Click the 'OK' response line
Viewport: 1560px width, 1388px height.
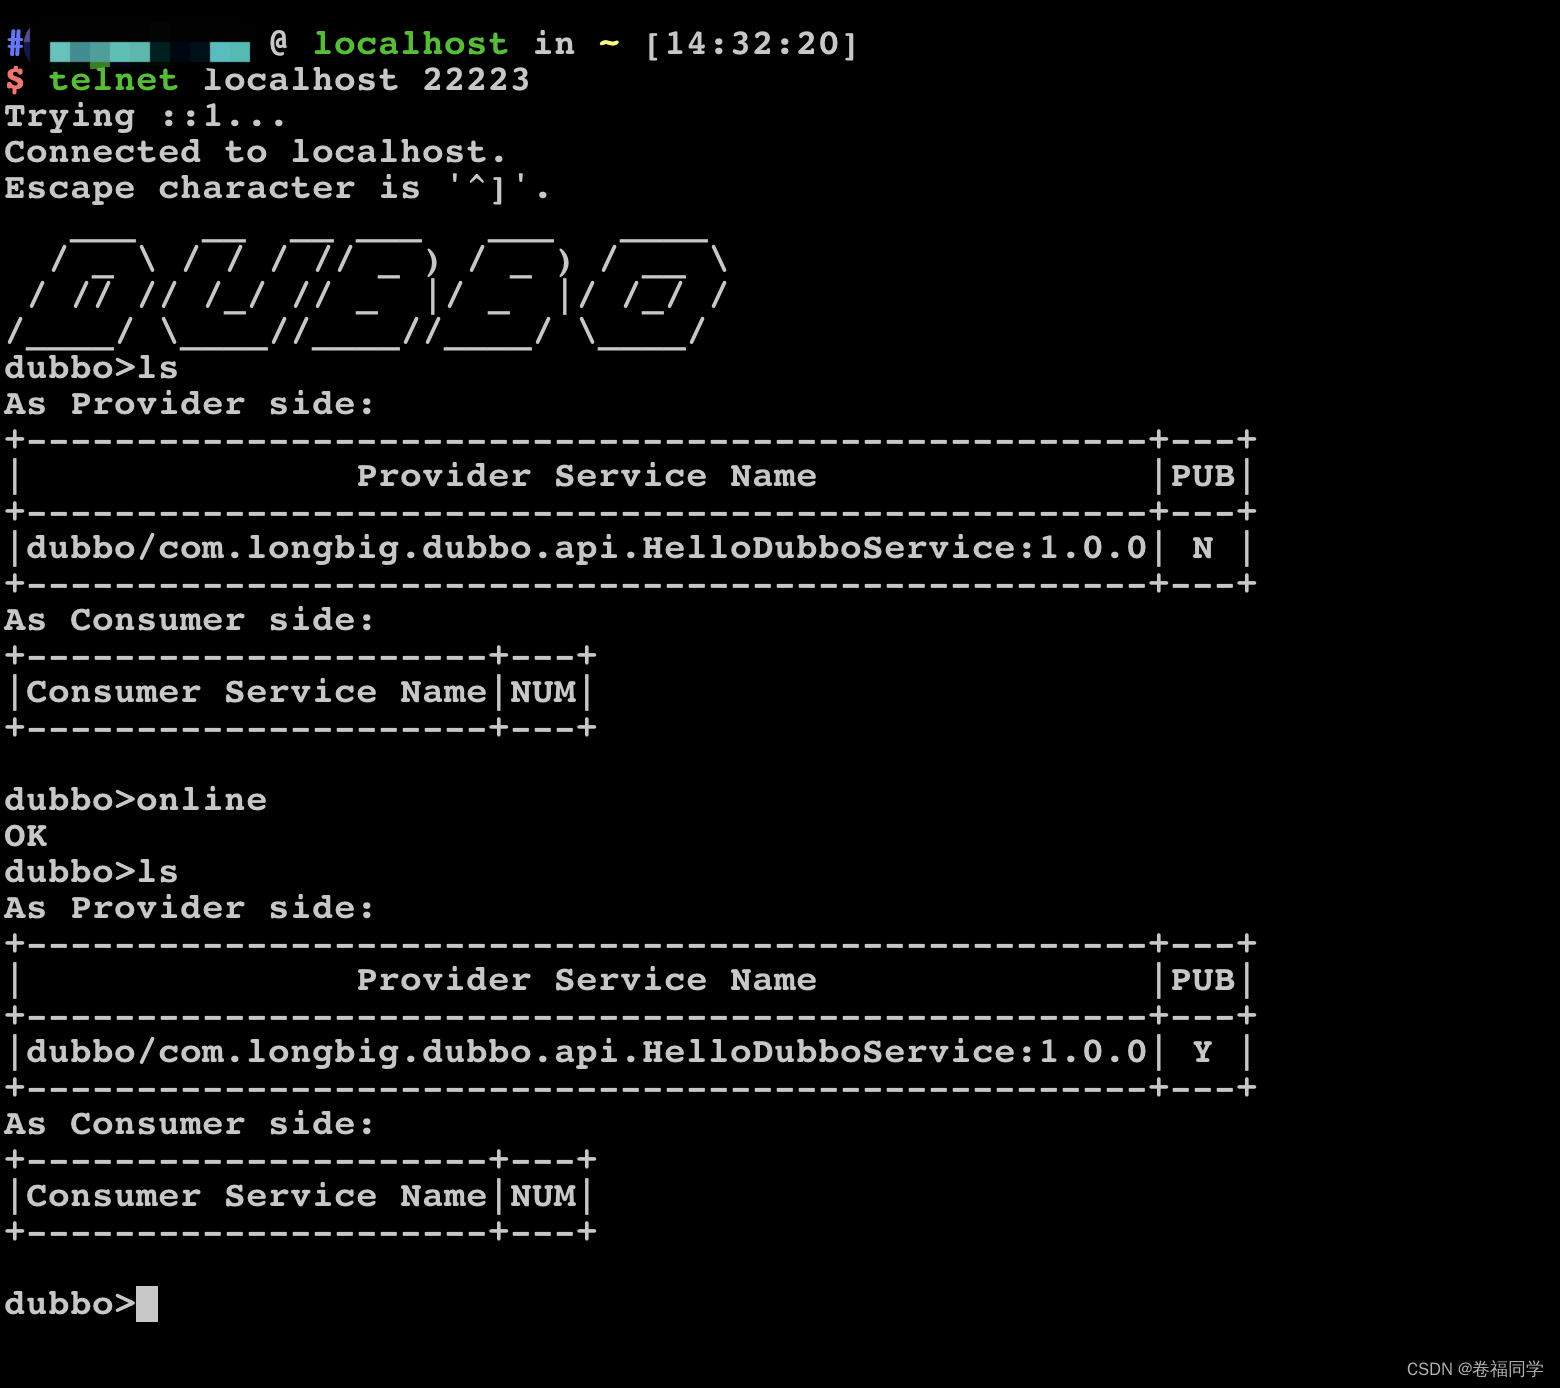(x=26, y=836)
